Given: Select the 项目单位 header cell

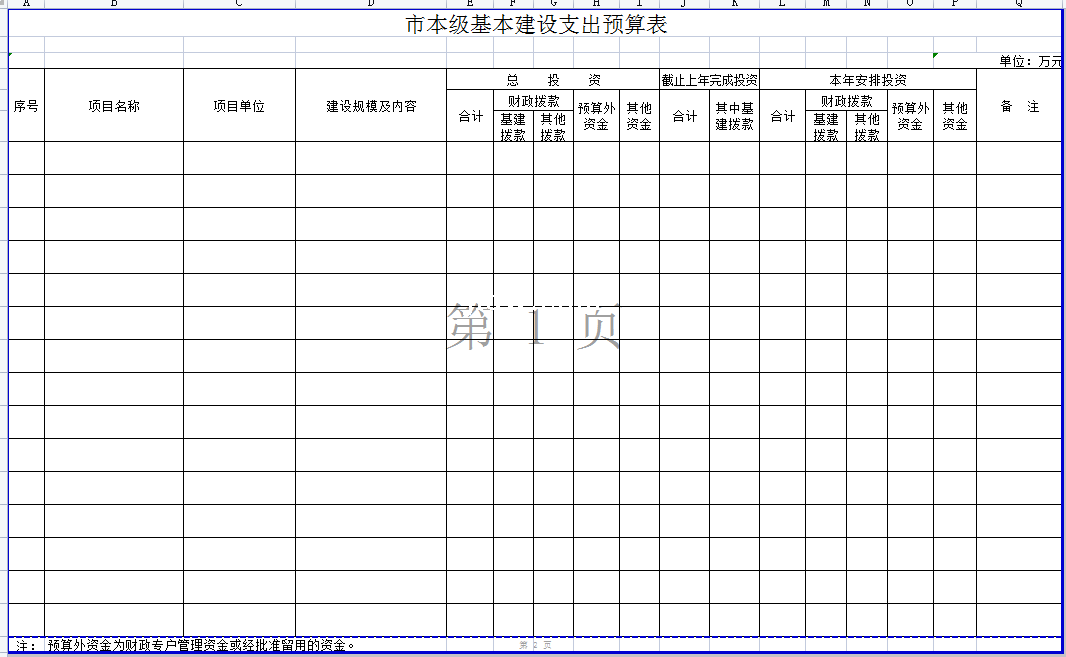Looking at the screenshot, I should (239, 106).
